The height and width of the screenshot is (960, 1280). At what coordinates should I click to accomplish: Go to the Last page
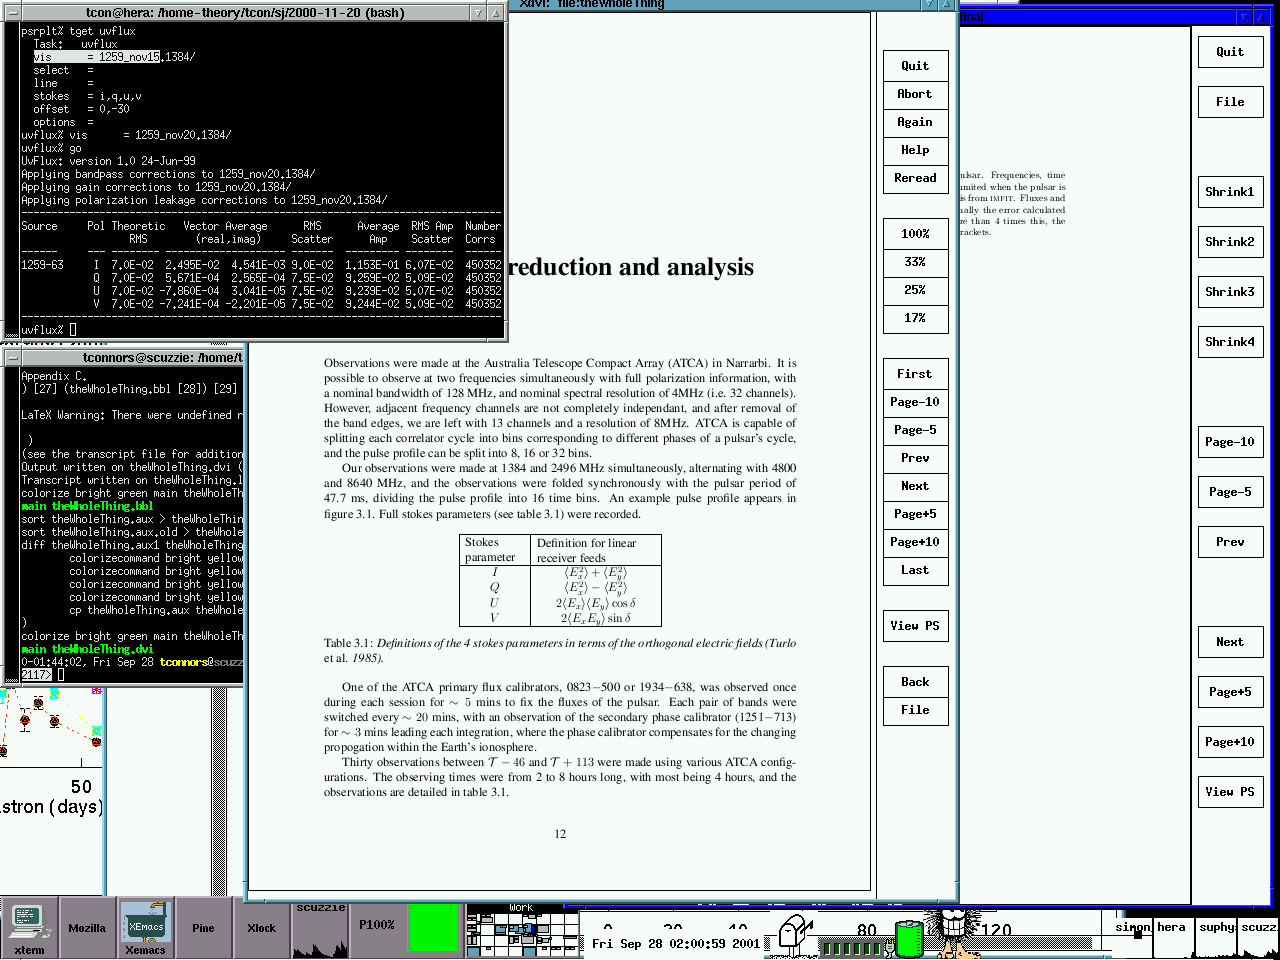915,570
